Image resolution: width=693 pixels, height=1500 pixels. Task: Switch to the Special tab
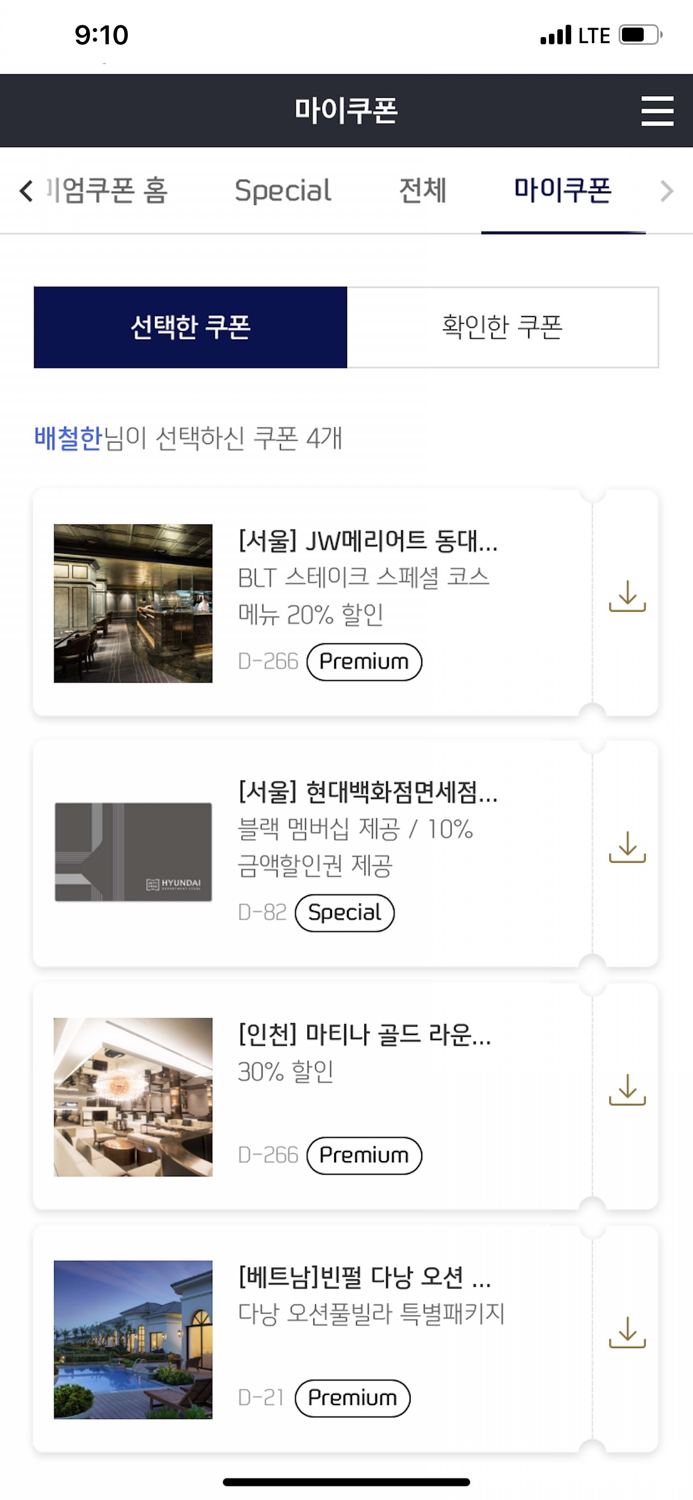[282, 191]
